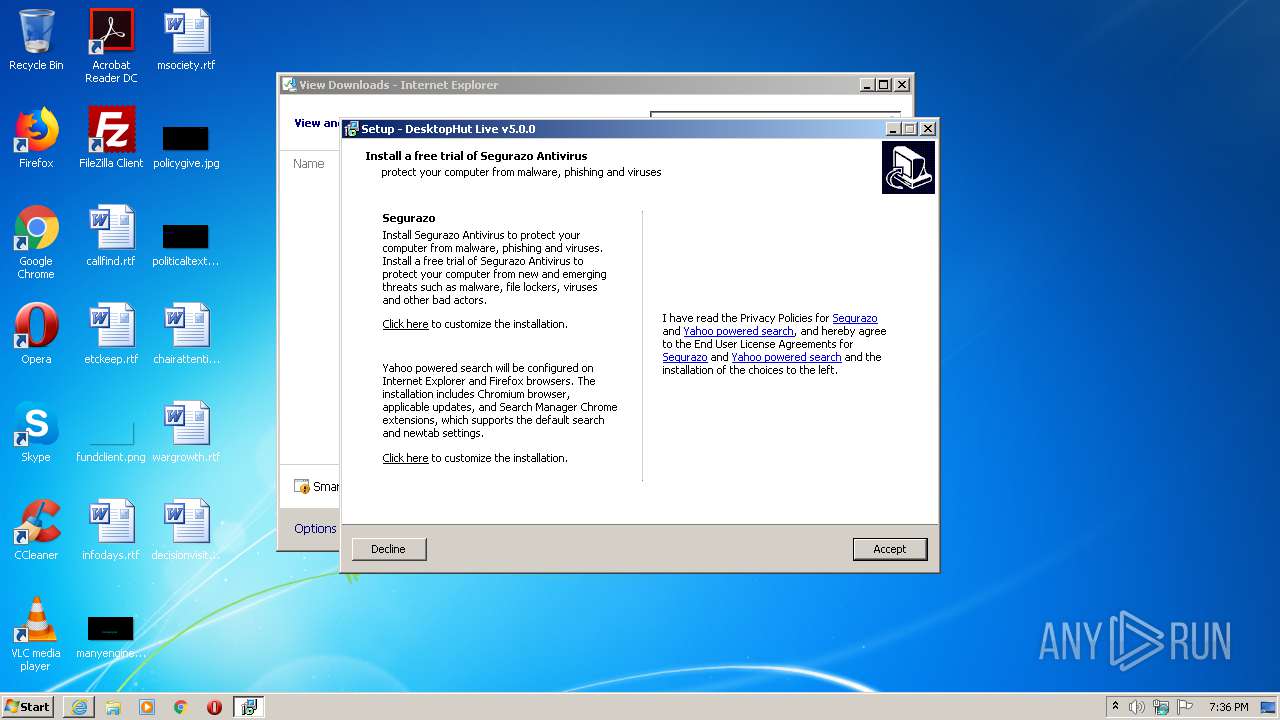Minimize the DesktopHut Live setup window

(892, 129)
